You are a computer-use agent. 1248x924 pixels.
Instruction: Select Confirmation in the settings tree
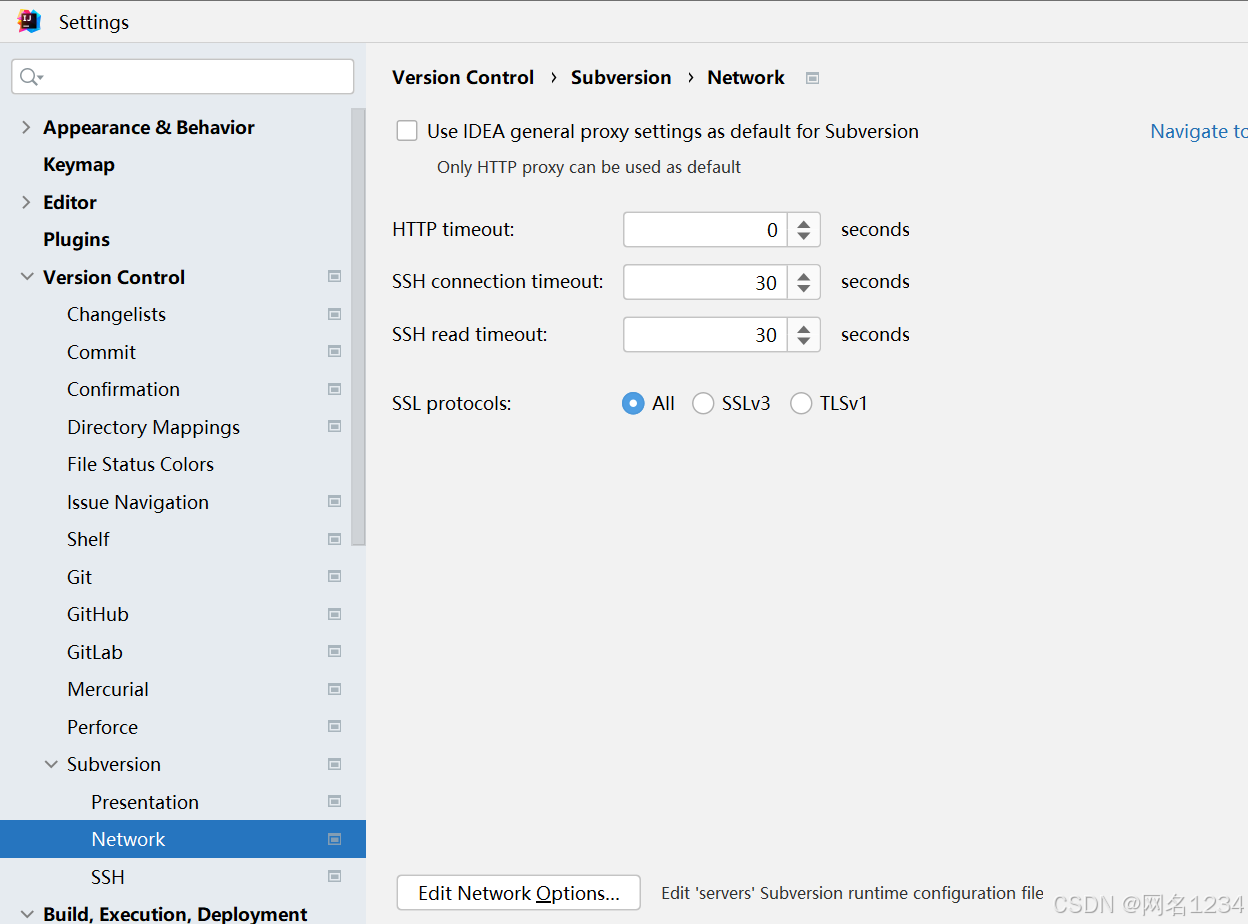tap(123, 389)
